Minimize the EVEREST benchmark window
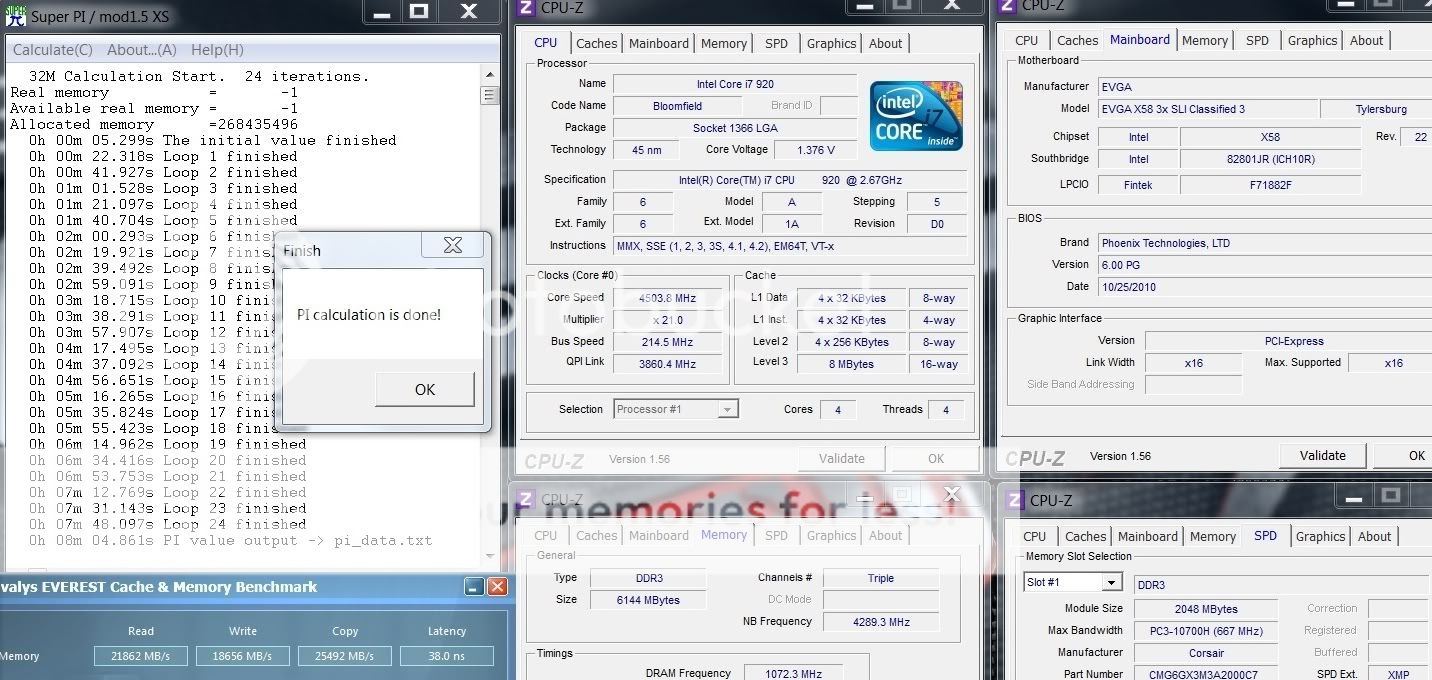 [475, 587]
